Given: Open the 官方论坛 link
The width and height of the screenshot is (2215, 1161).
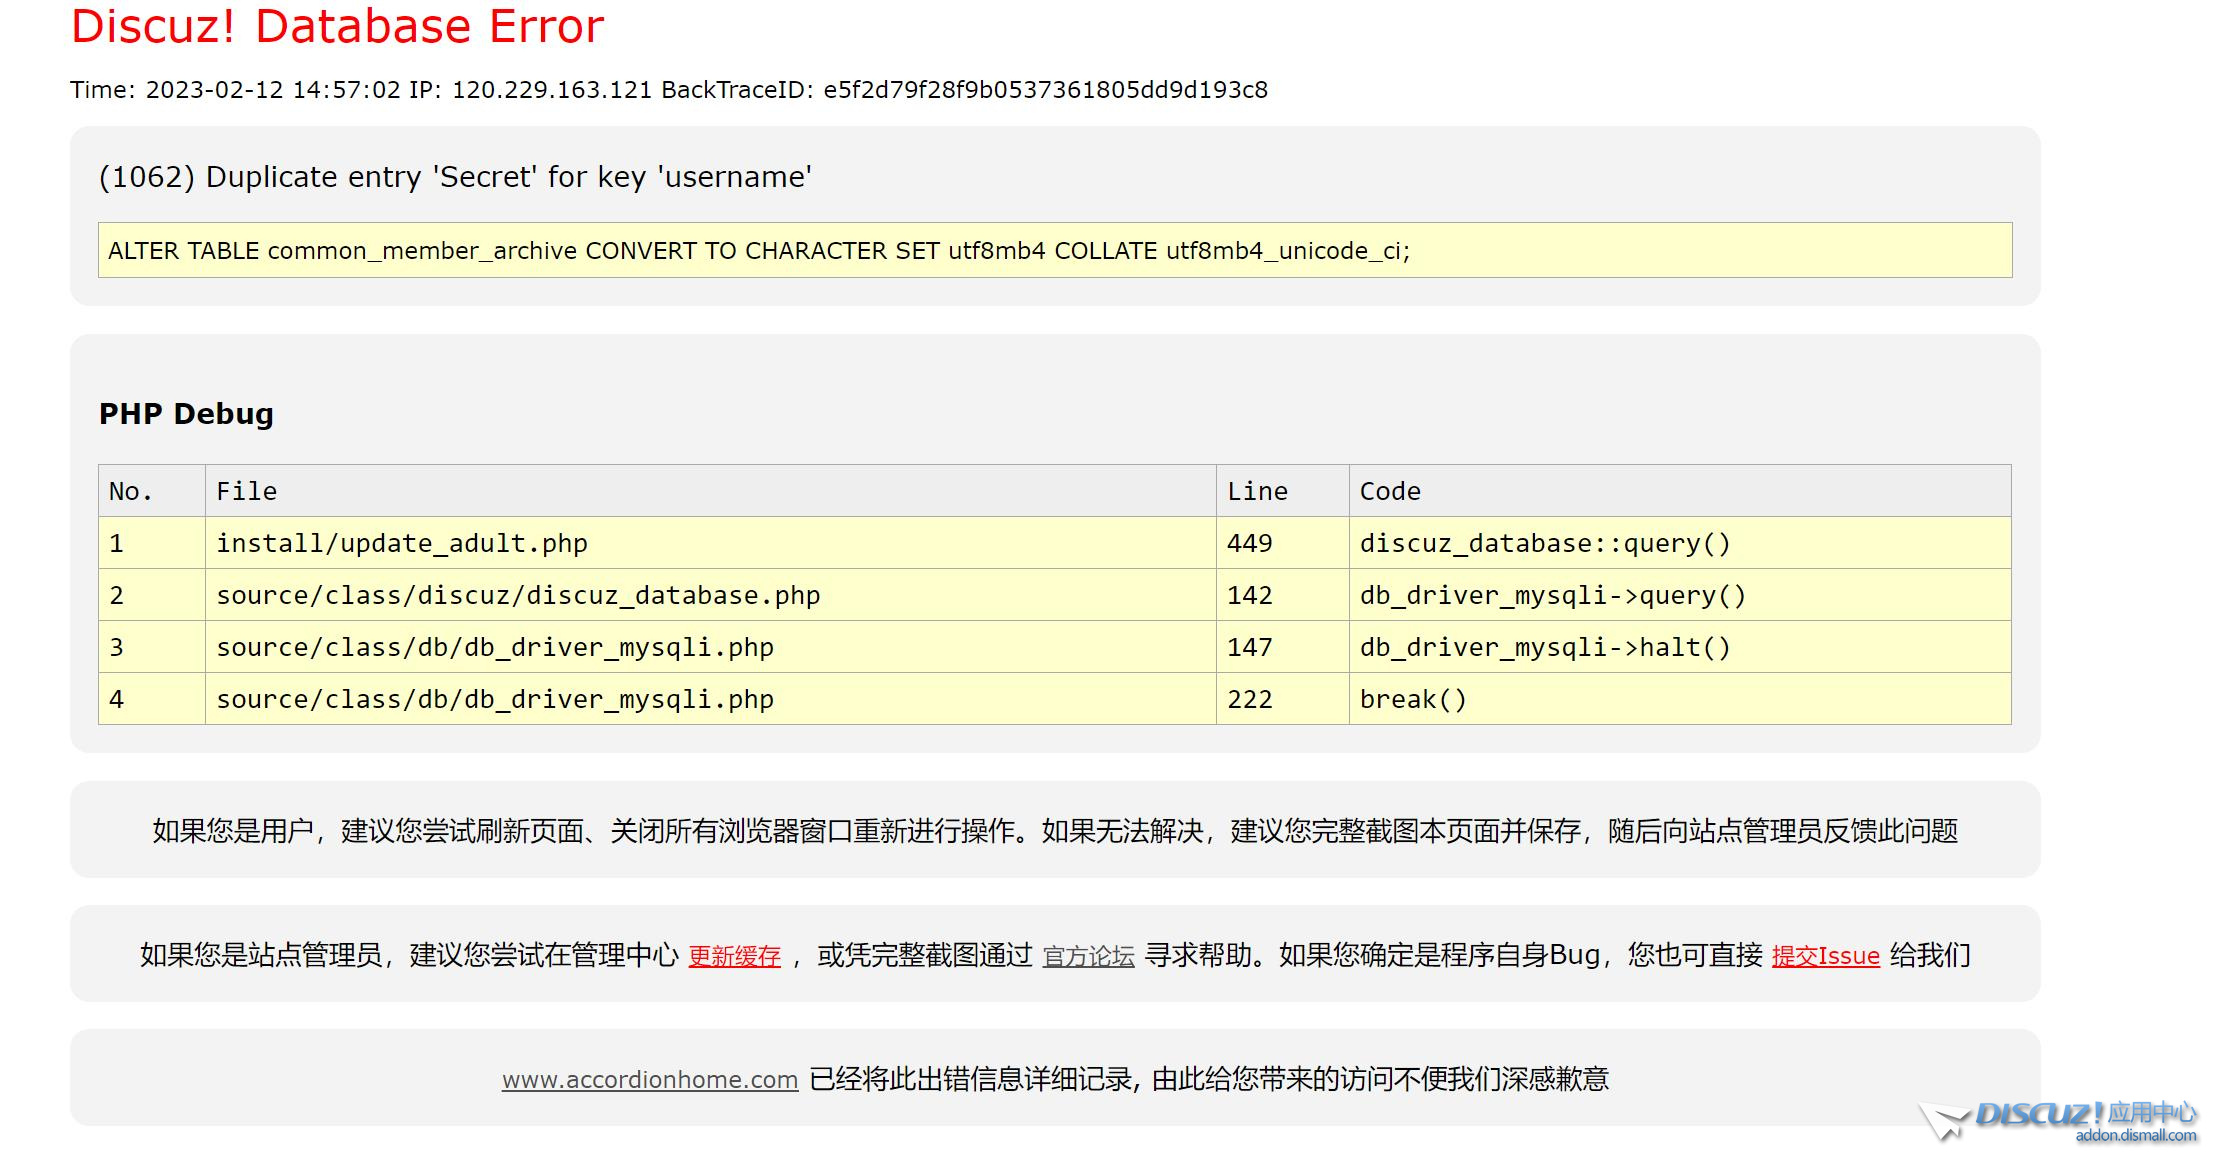Looking at the screenshot, I should point(1088,956).
